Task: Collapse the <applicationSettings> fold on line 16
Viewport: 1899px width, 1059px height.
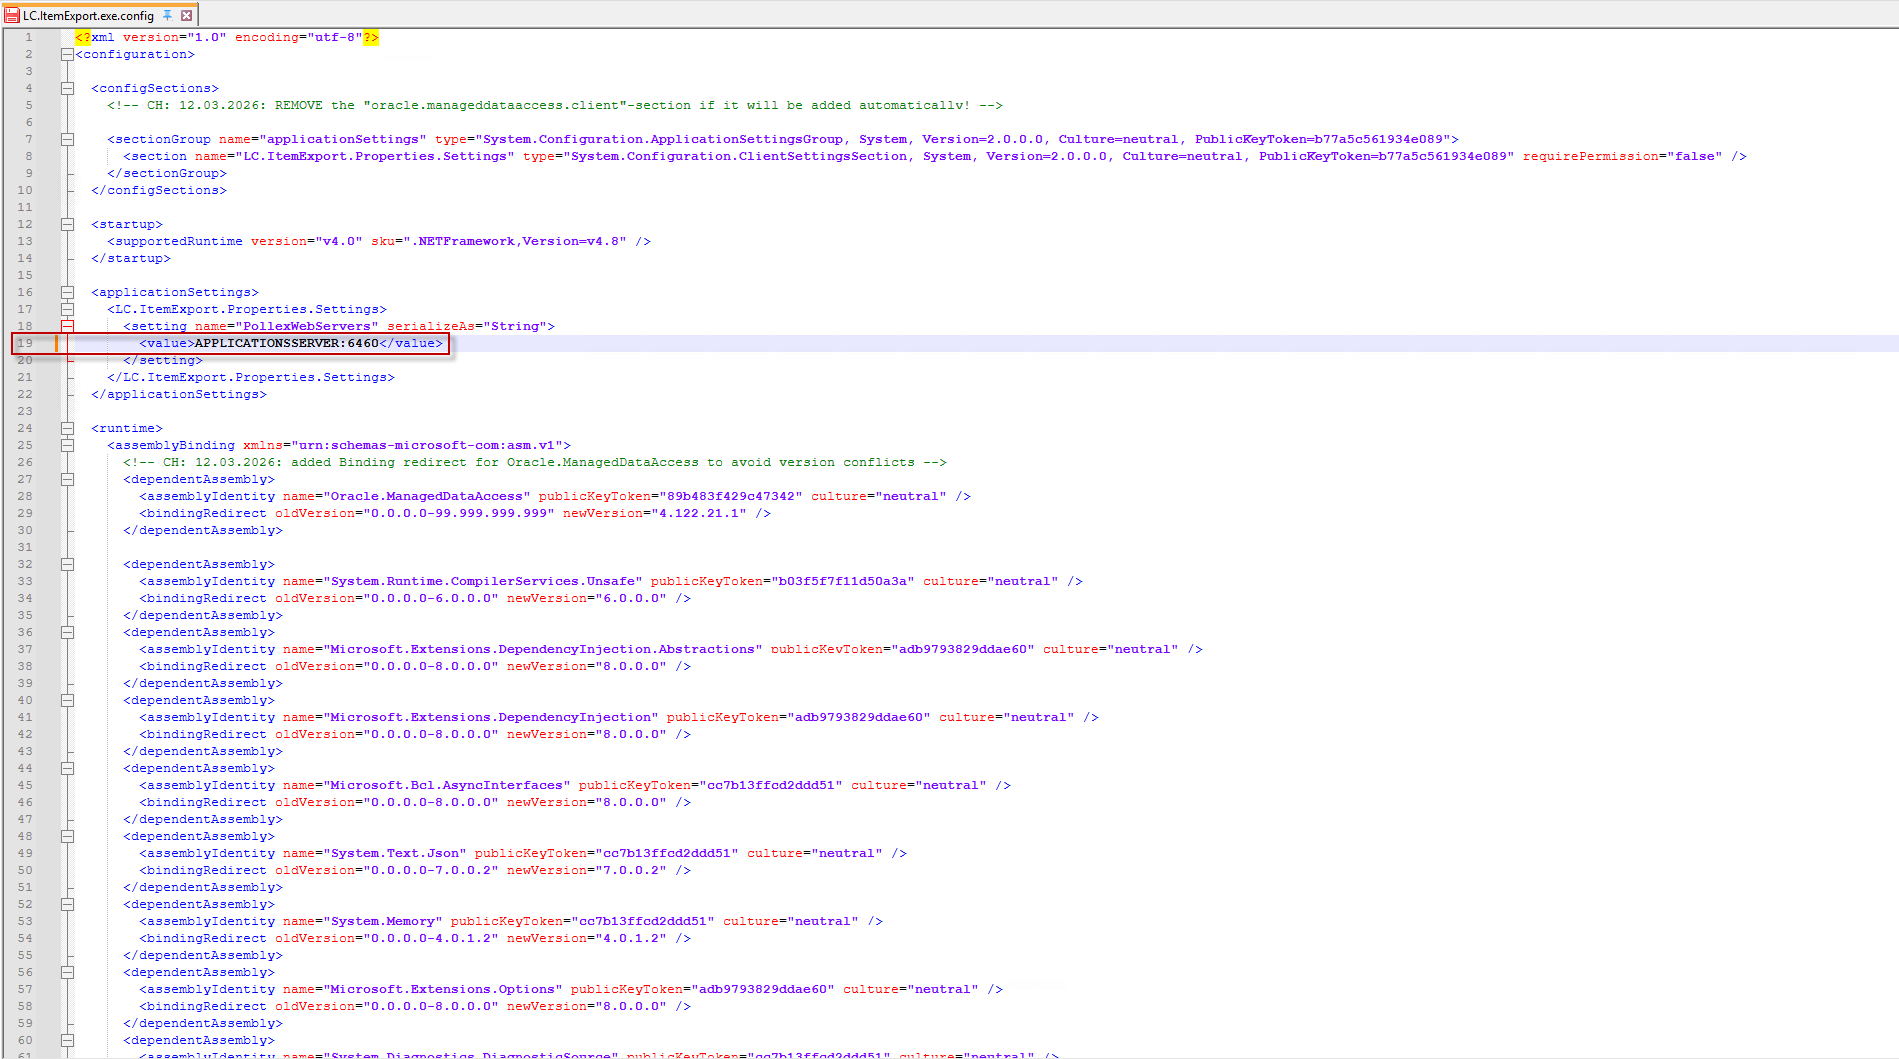Action: click(67, 292)
